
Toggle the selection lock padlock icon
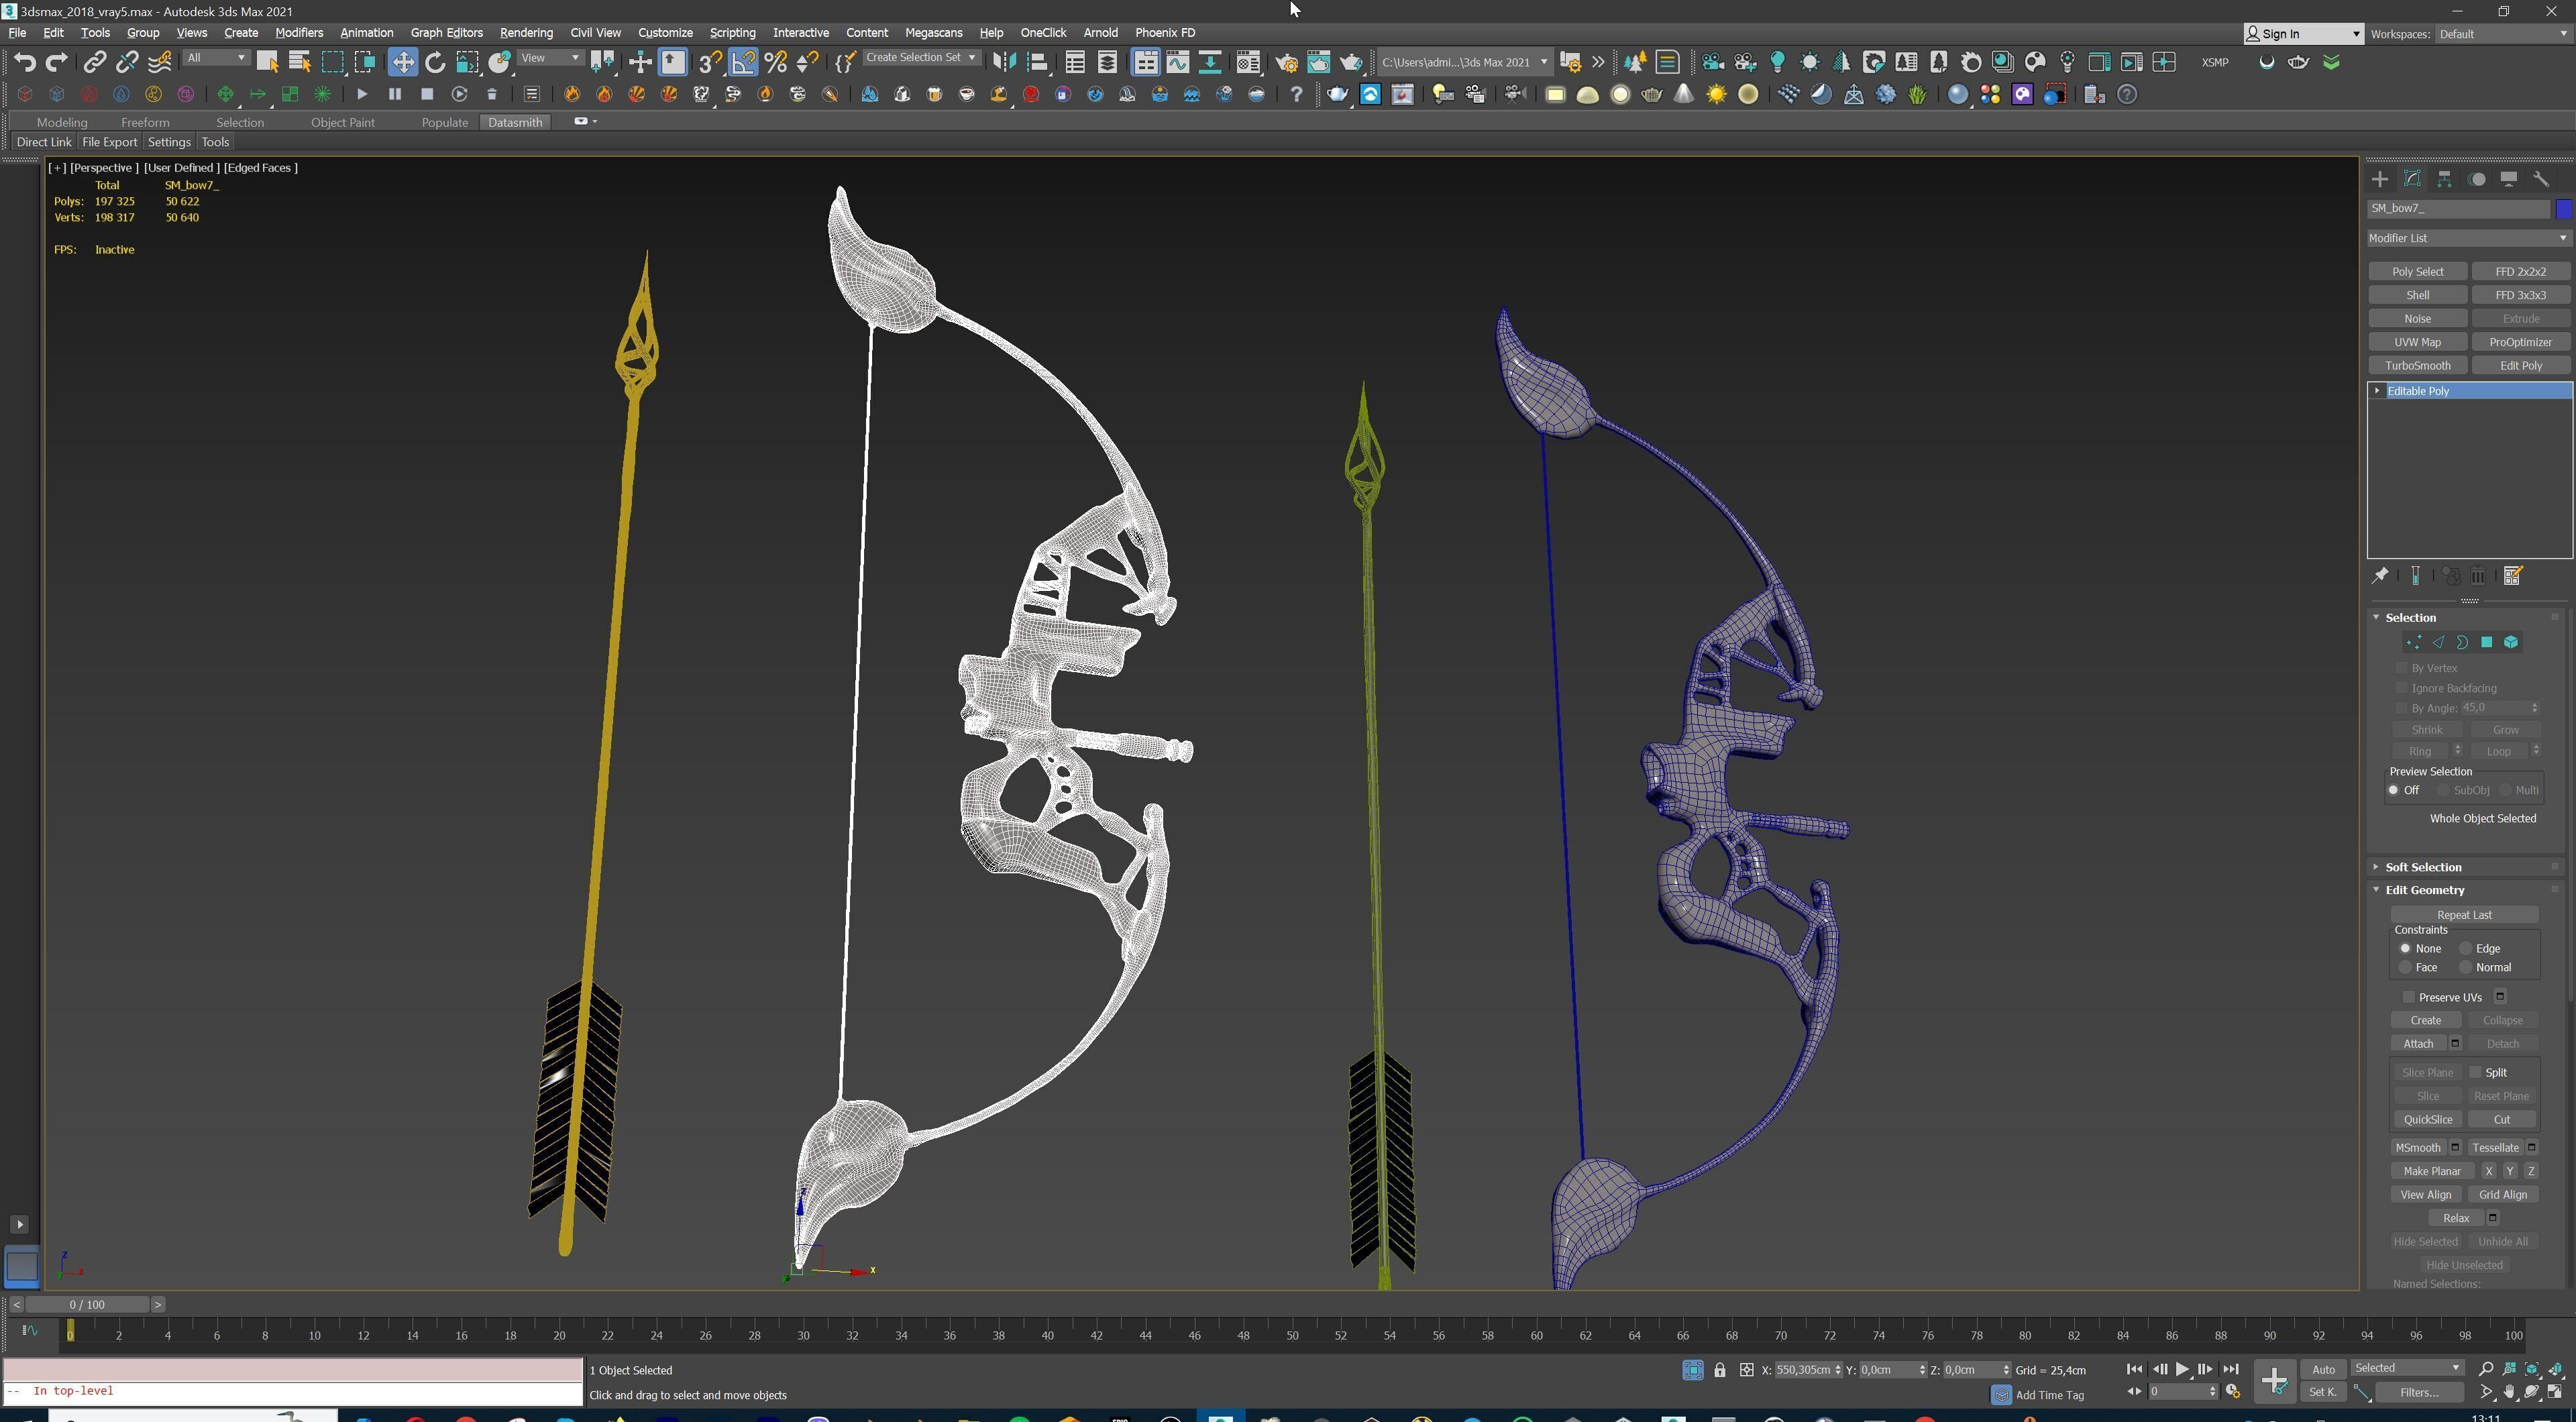[x=1719, y=1370]
